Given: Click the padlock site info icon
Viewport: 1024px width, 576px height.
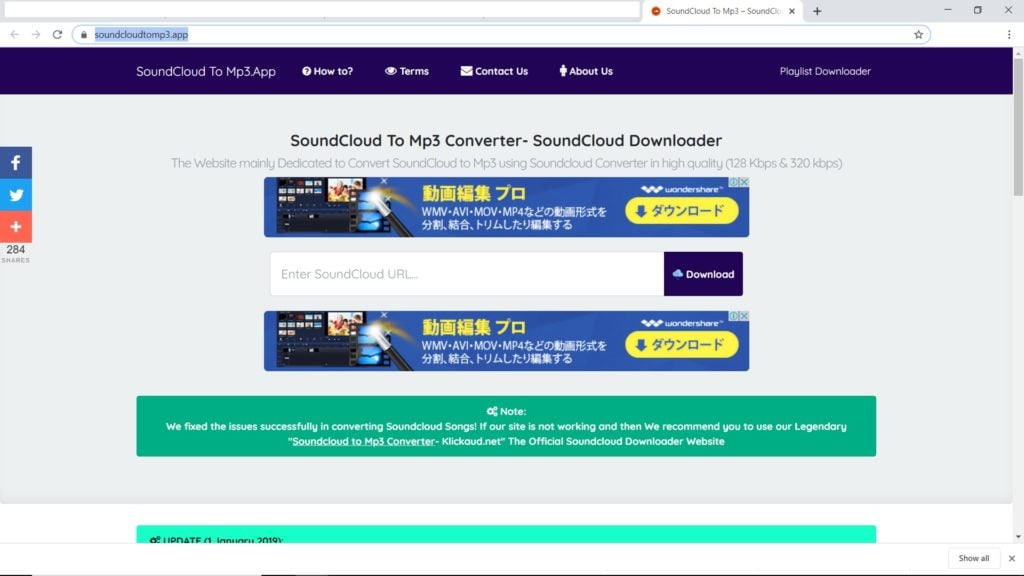Looking at the screenshot, I should (x=84, y=35).
